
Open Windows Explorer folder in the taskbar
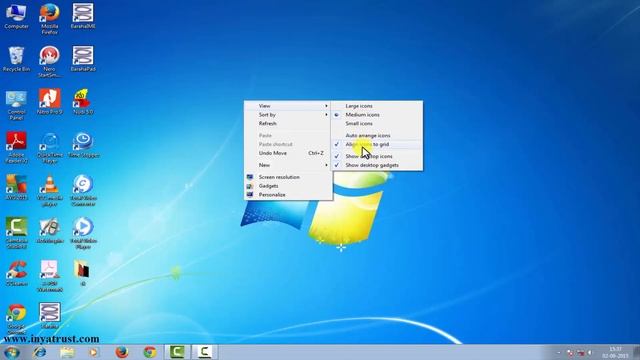pyautogui.click(x=67, y=352)
